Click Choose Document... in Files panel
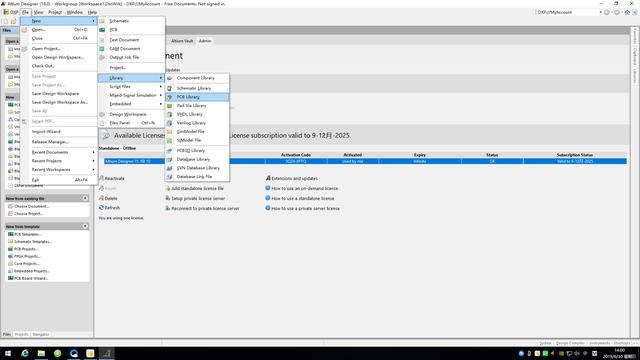Screen dimensions: 640x360 (31, 207)
